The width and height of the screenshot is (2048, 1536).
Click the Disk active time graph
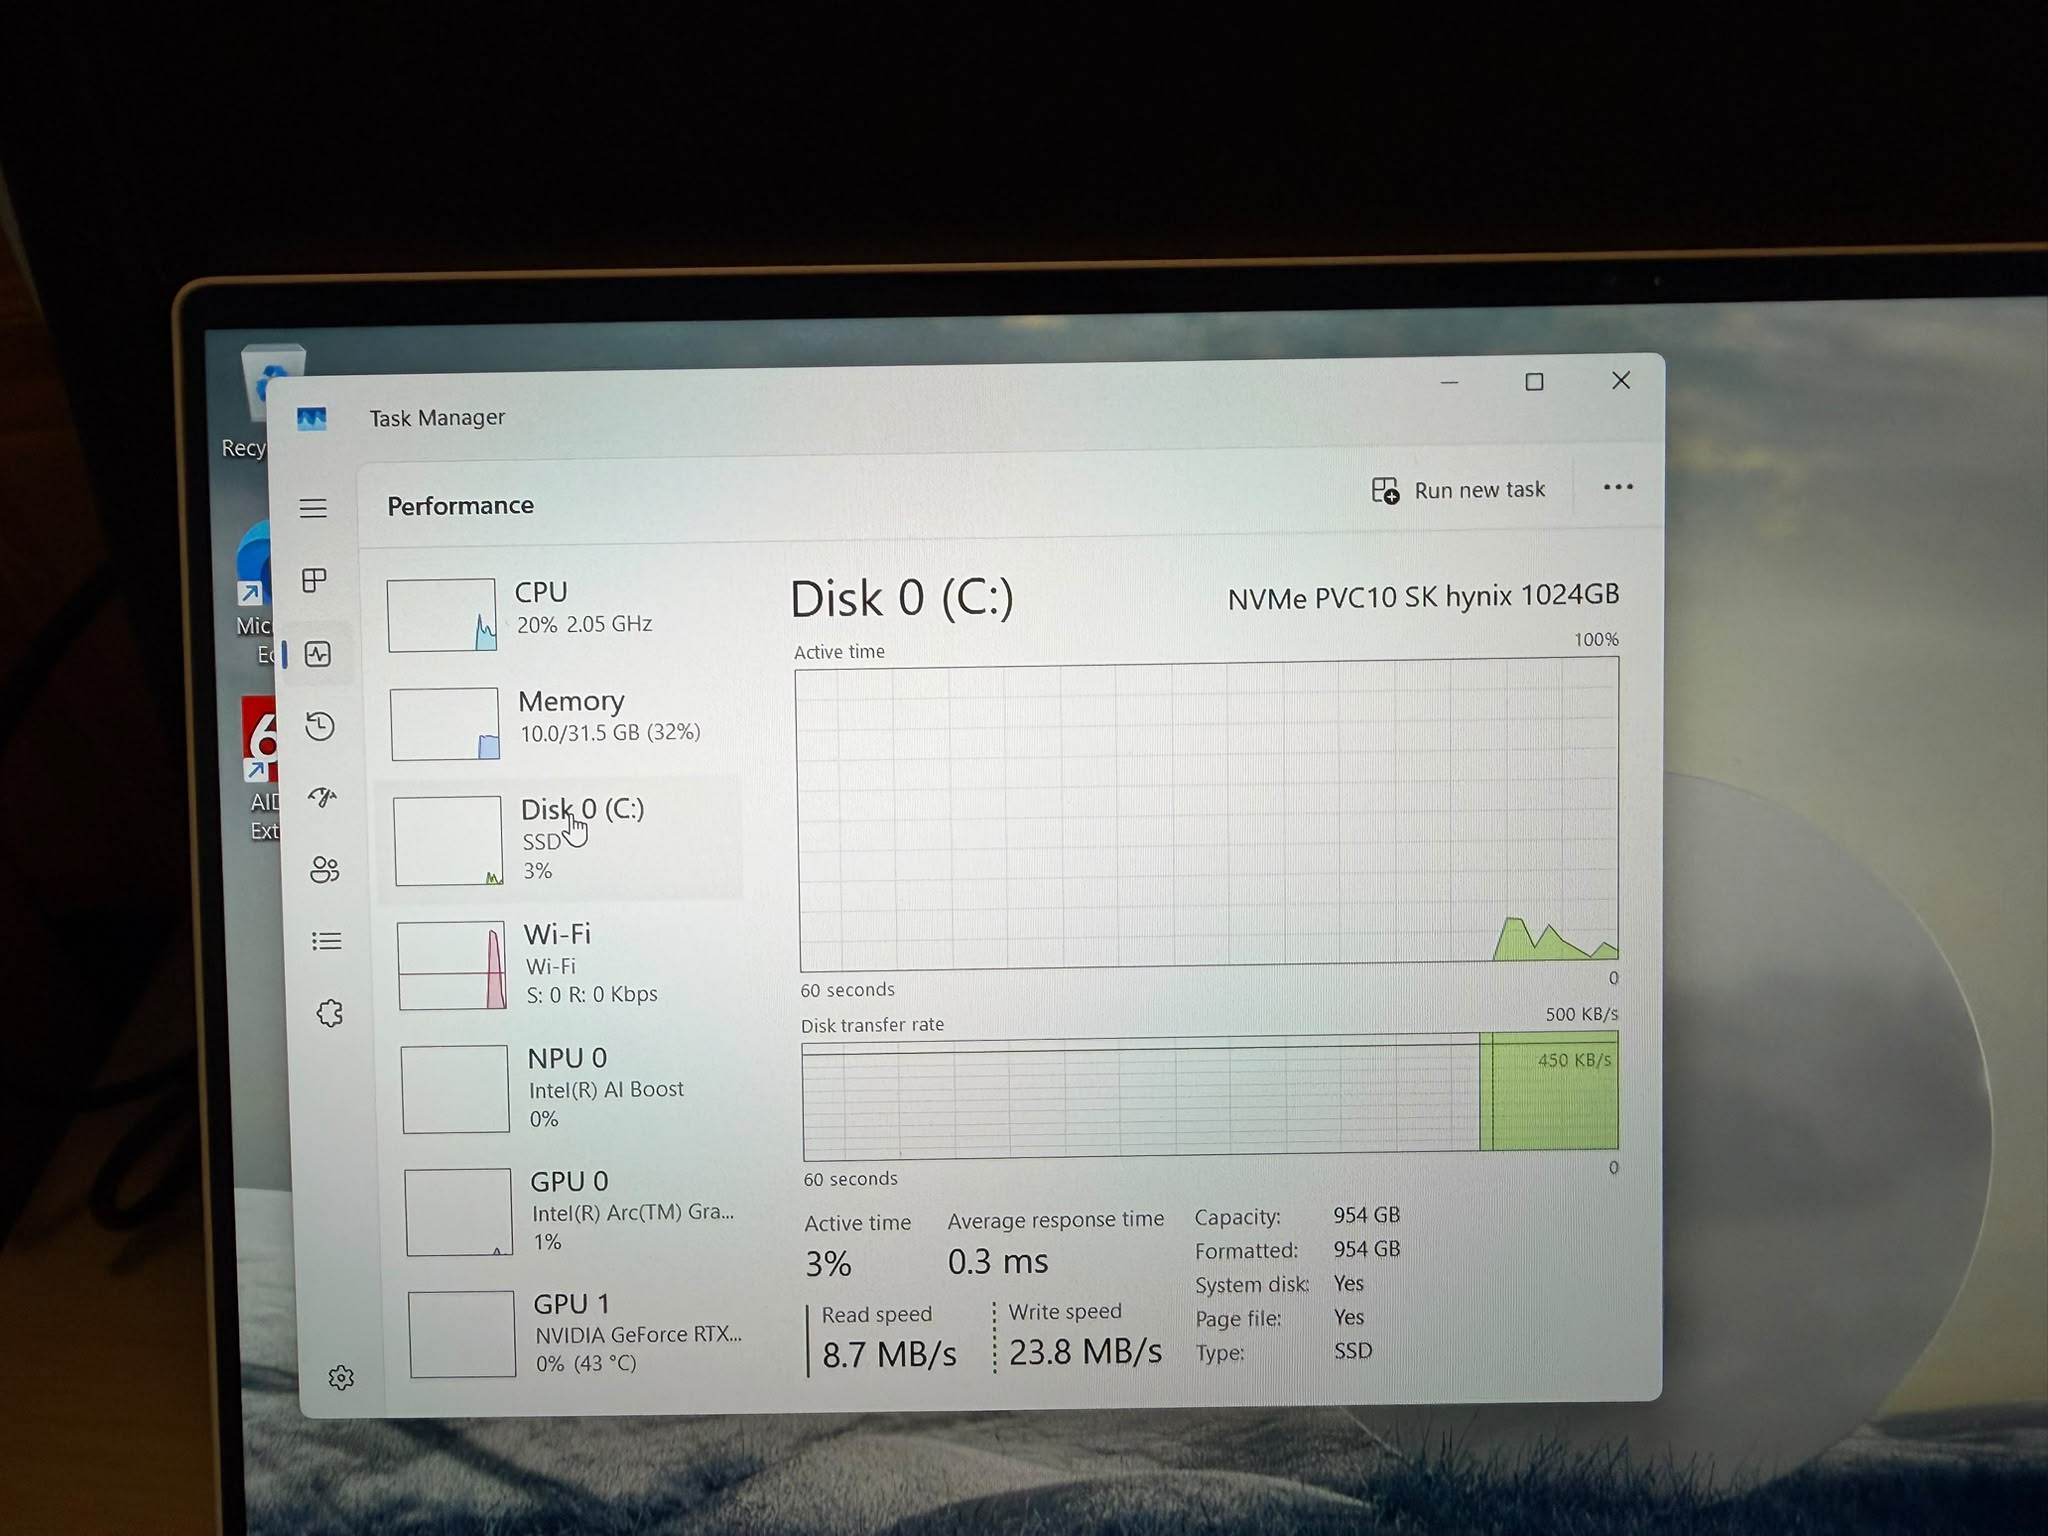point(1208,815)
